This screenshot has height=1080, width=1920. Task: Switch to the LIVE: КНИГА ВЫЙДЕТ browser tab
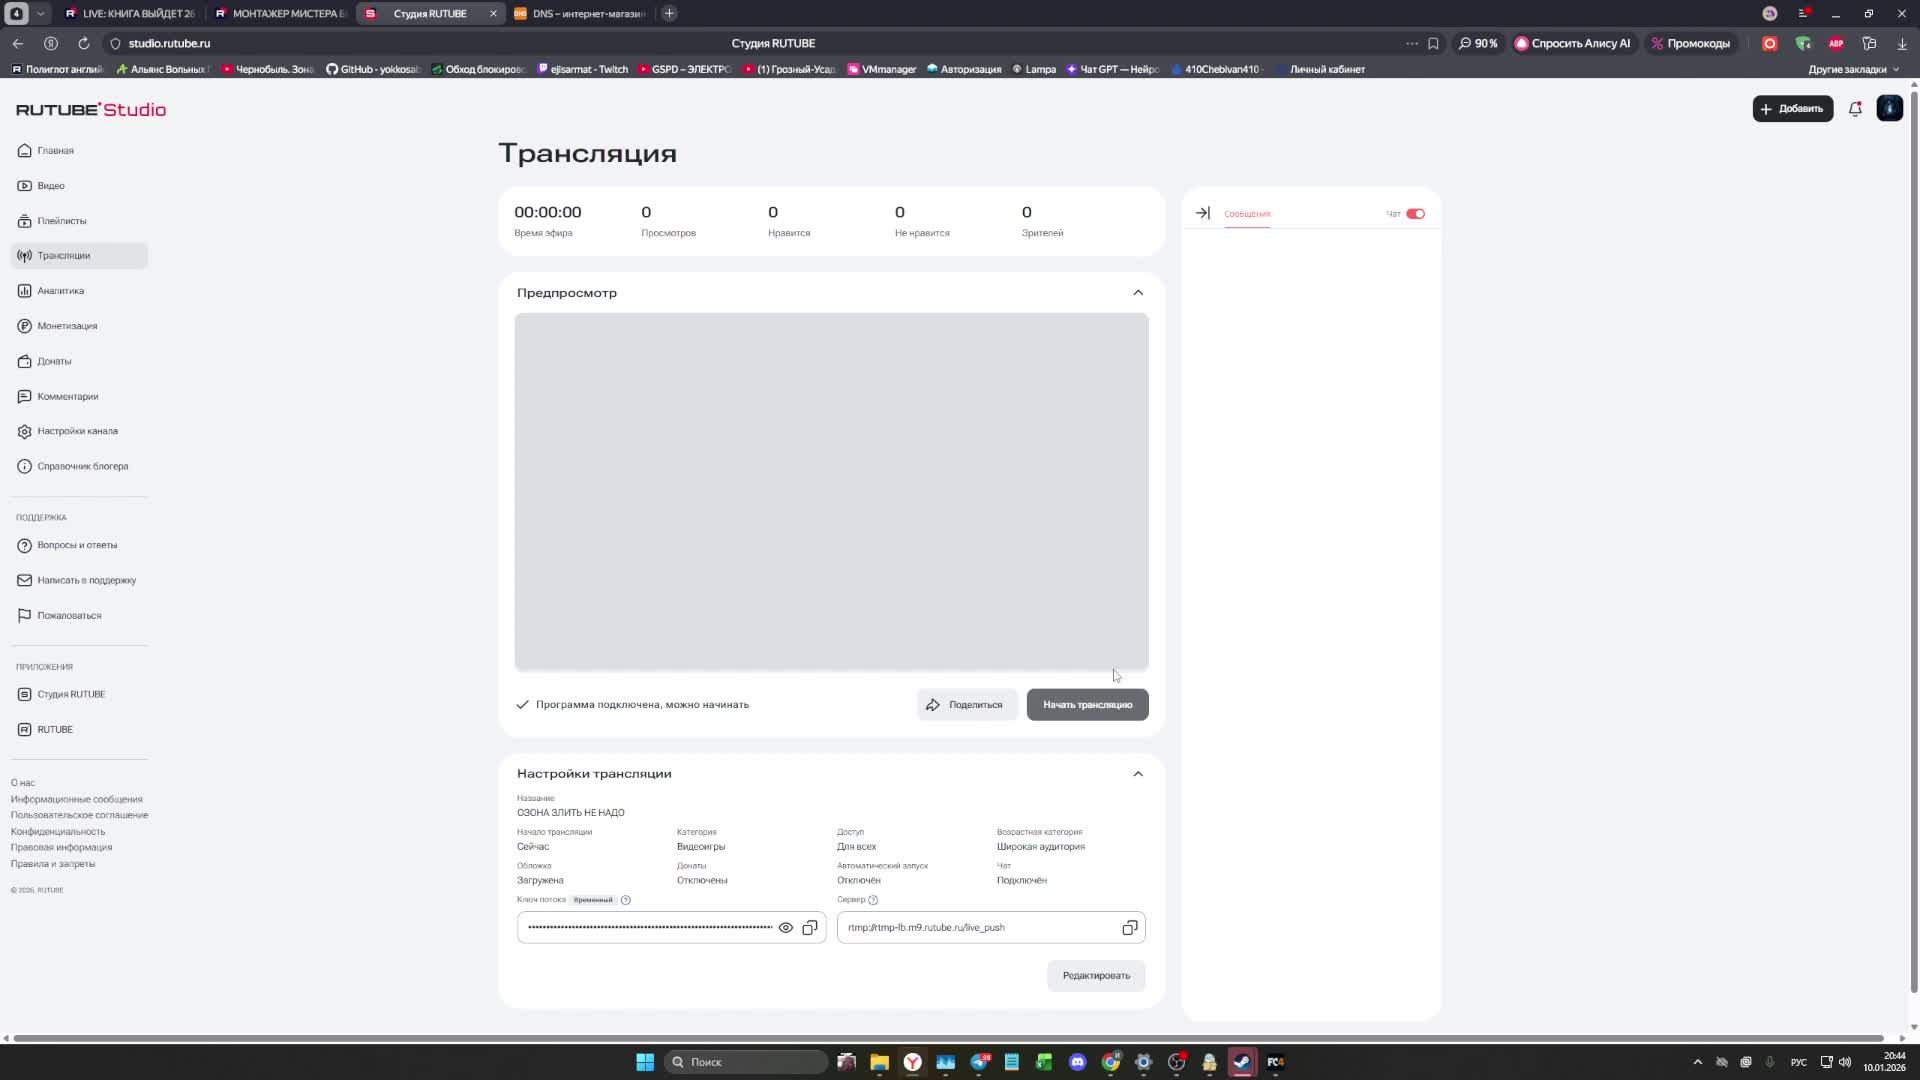pyautogui.click(x=130, y=14)
